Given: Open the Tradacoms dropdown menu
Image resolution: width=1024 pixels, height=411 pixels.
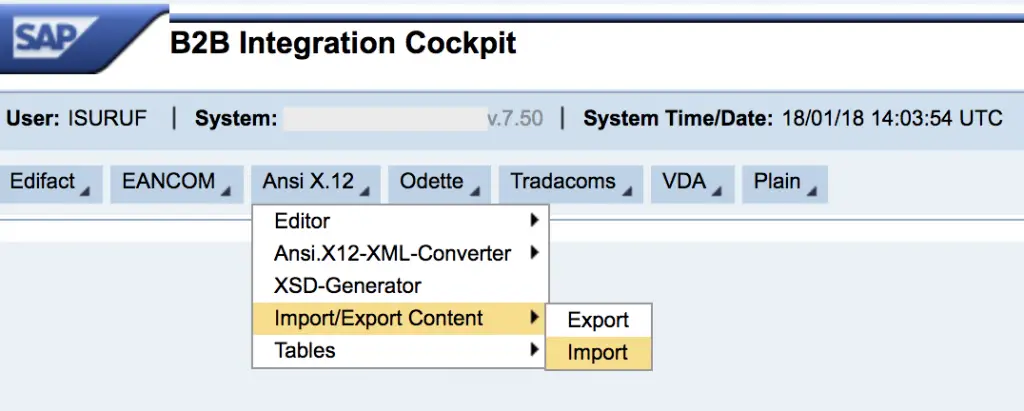Looking at the screenshot, I should pos(571,184).
